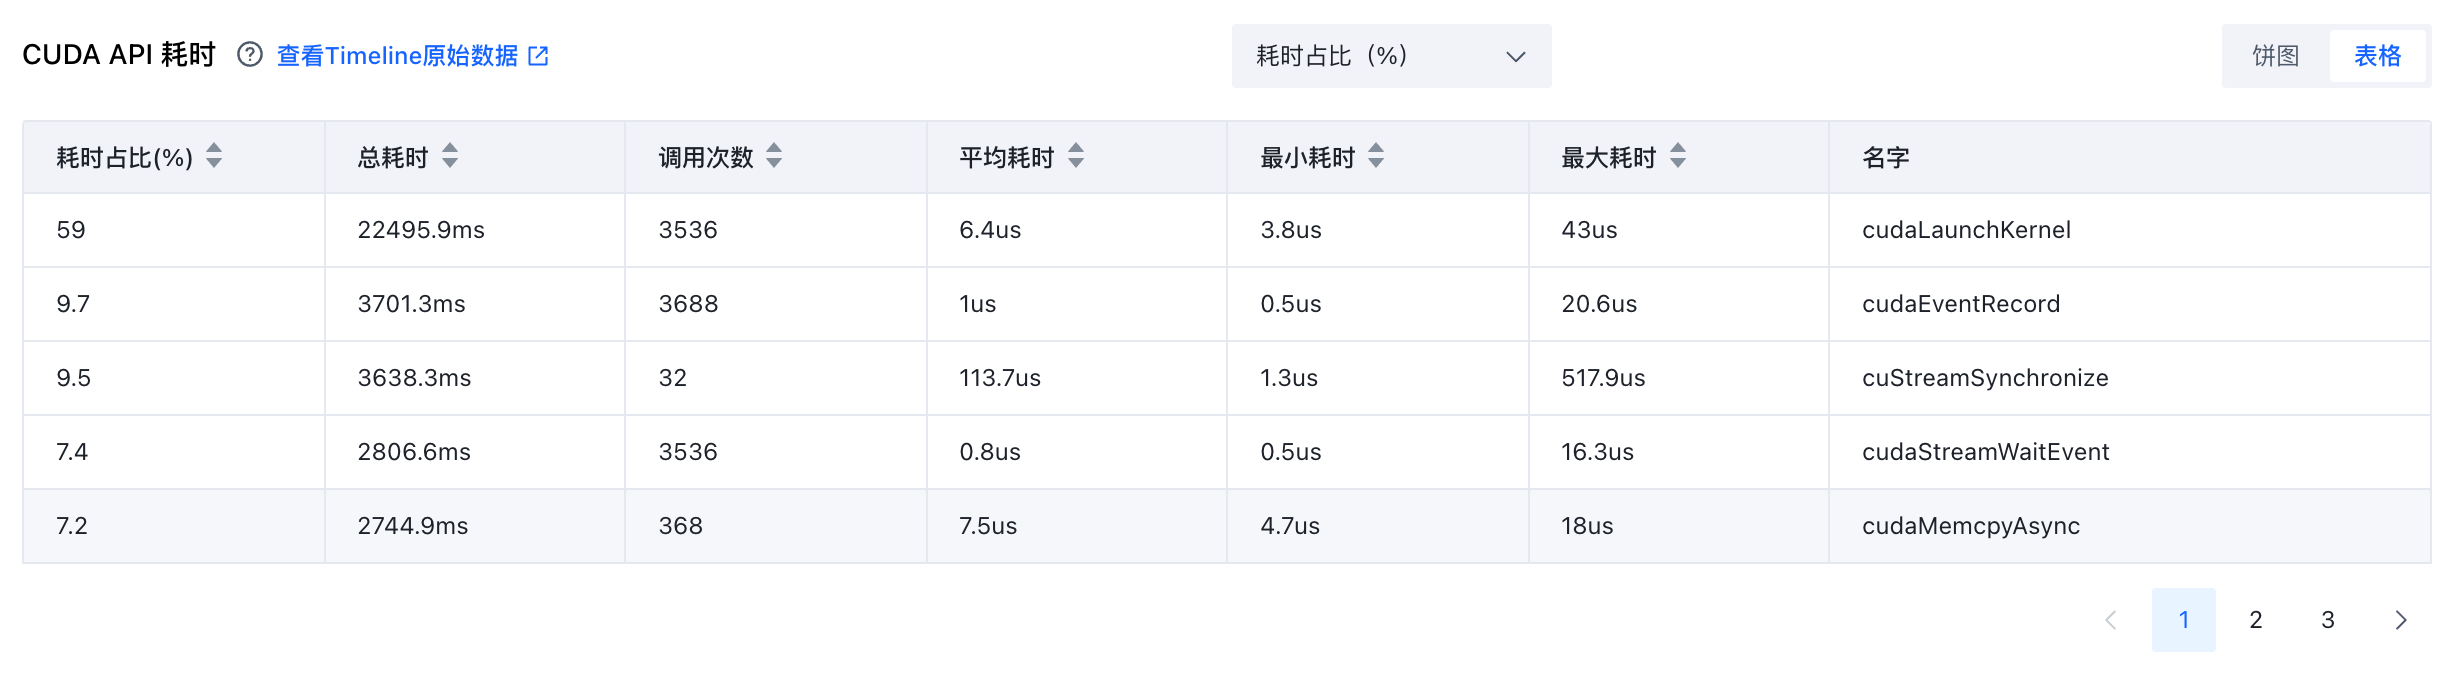Open the Timeline raw data external link icon

point(538,56)
